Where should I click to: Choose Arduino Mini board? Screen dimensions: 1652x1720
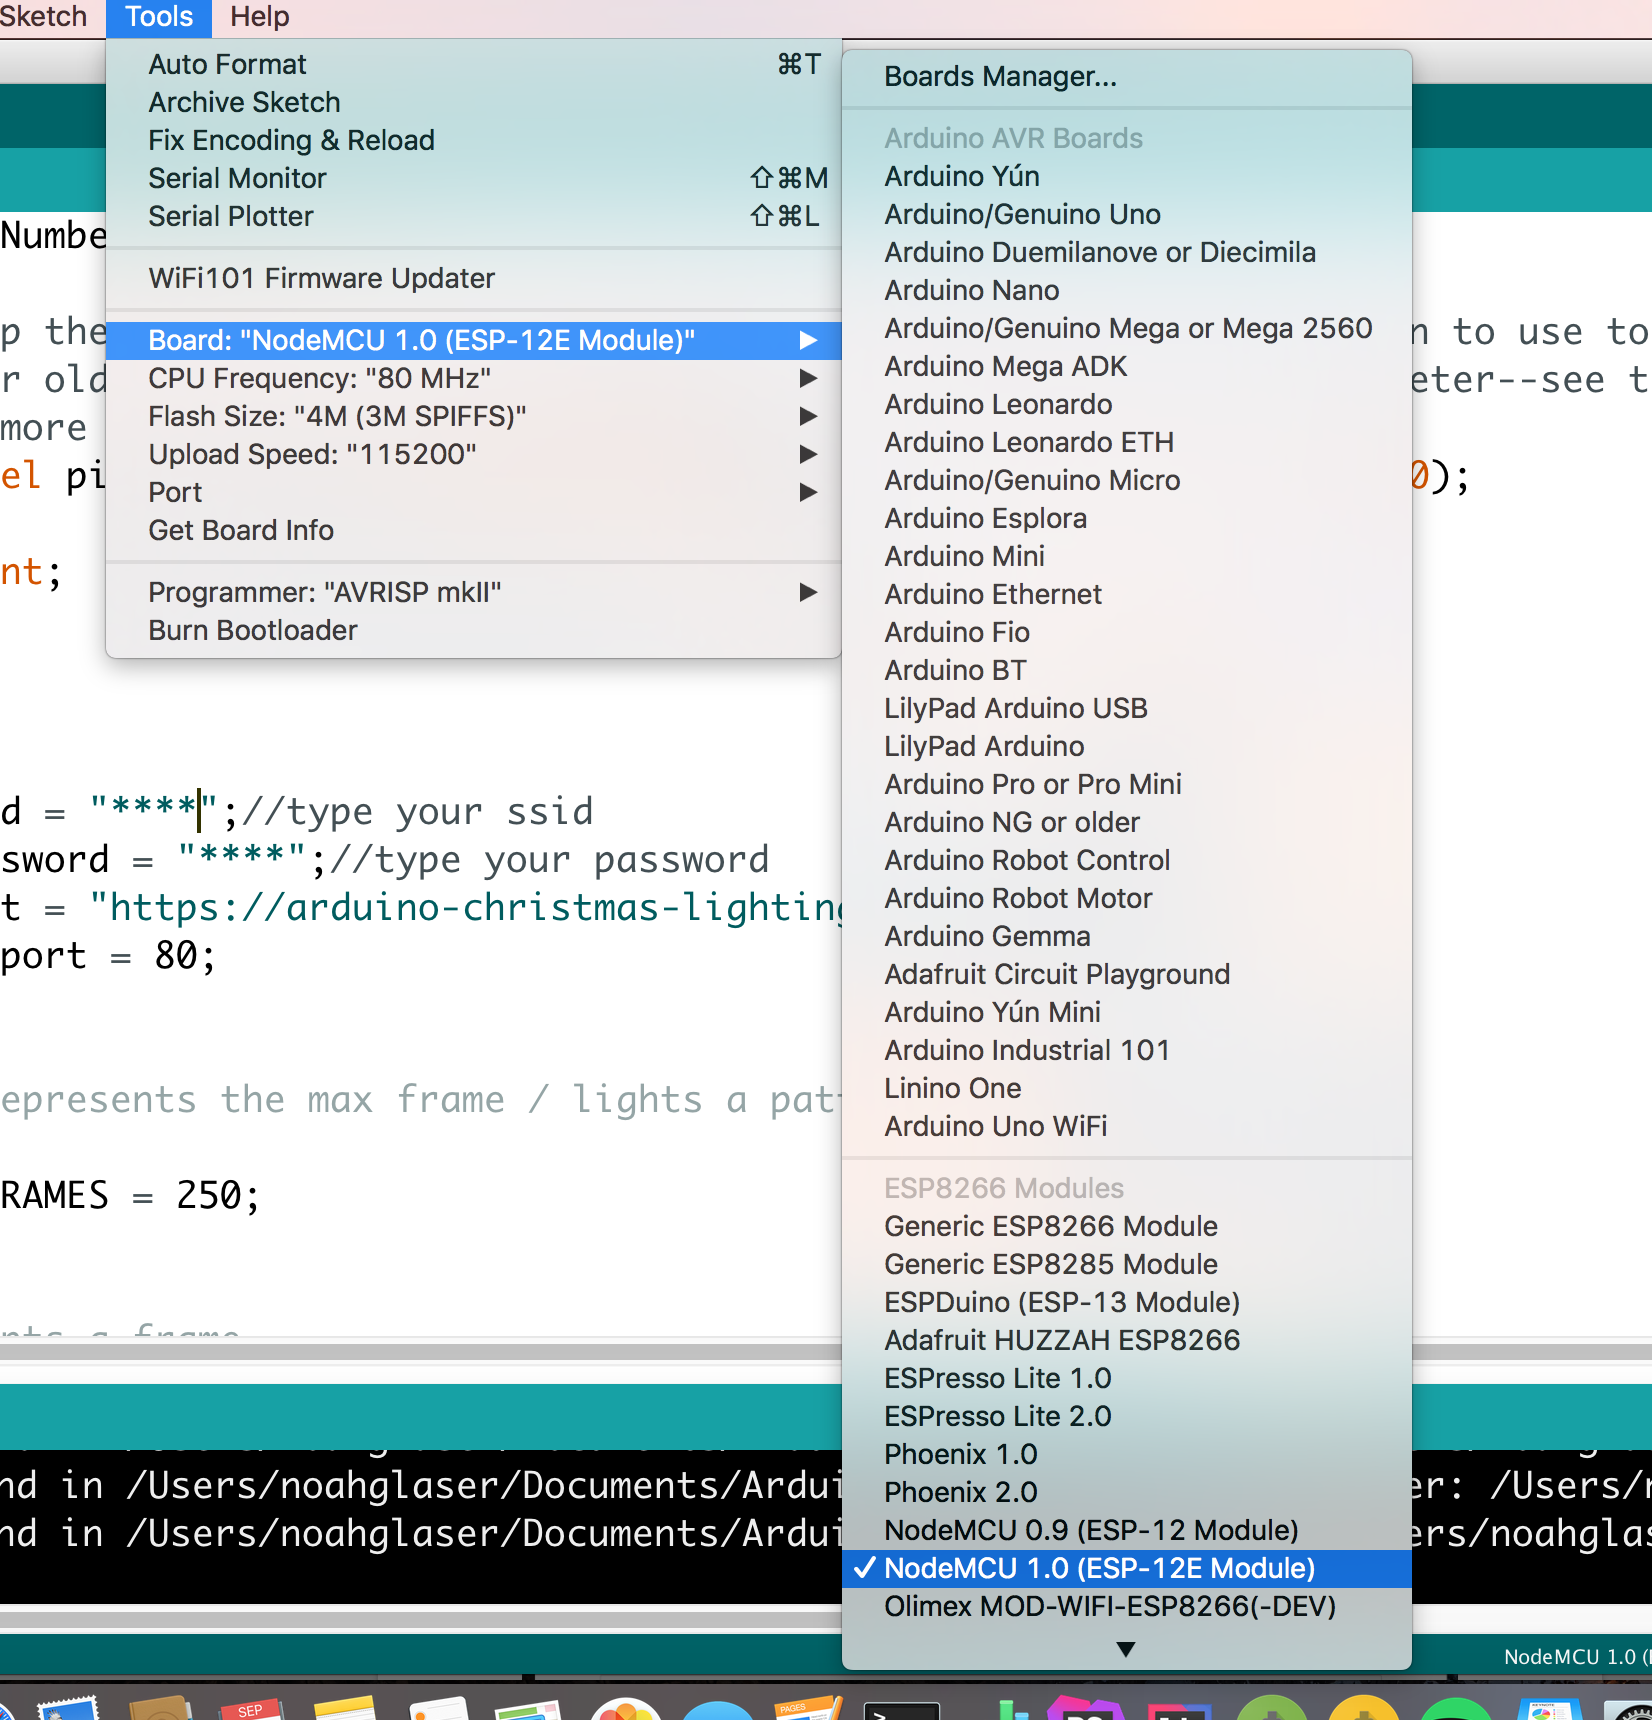[1127, 556]
